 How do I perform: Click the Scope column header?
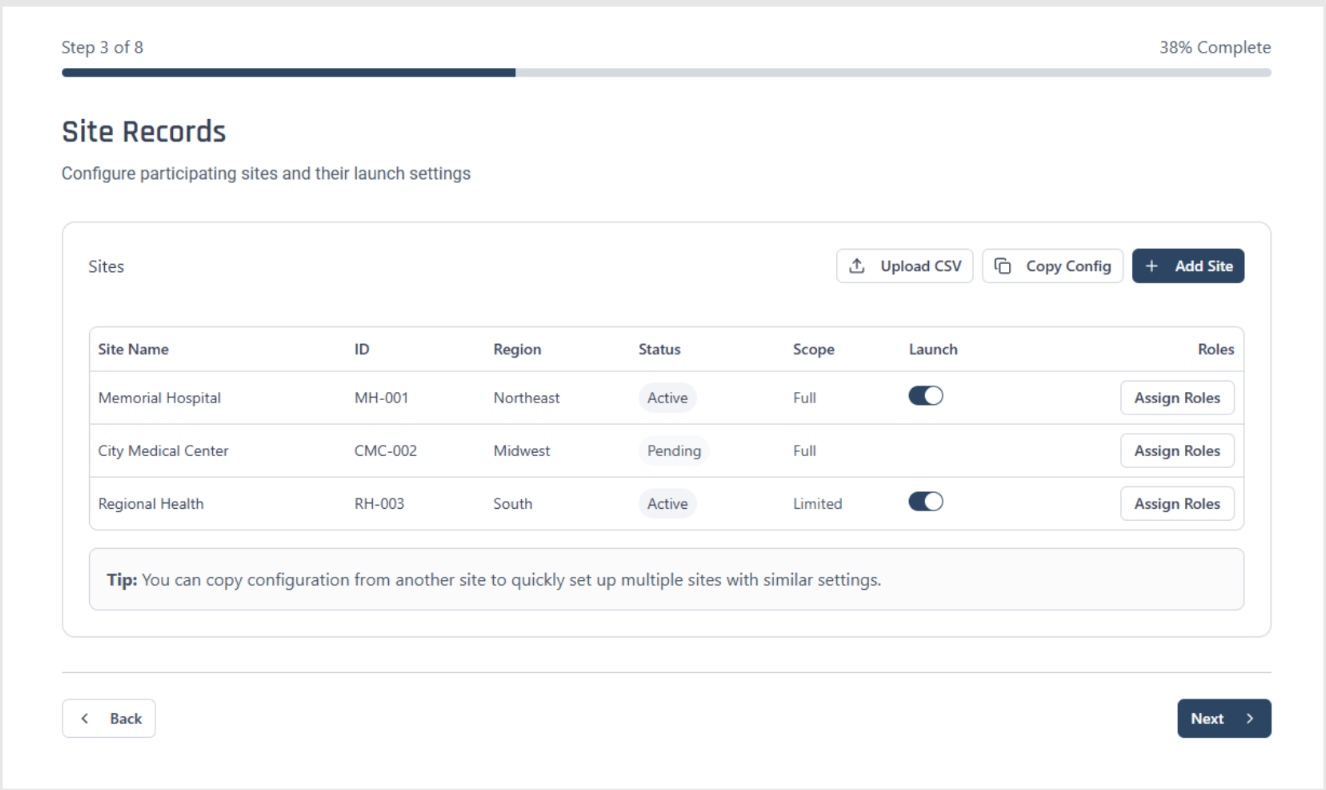pyautogui.click(x=813, y=350)
